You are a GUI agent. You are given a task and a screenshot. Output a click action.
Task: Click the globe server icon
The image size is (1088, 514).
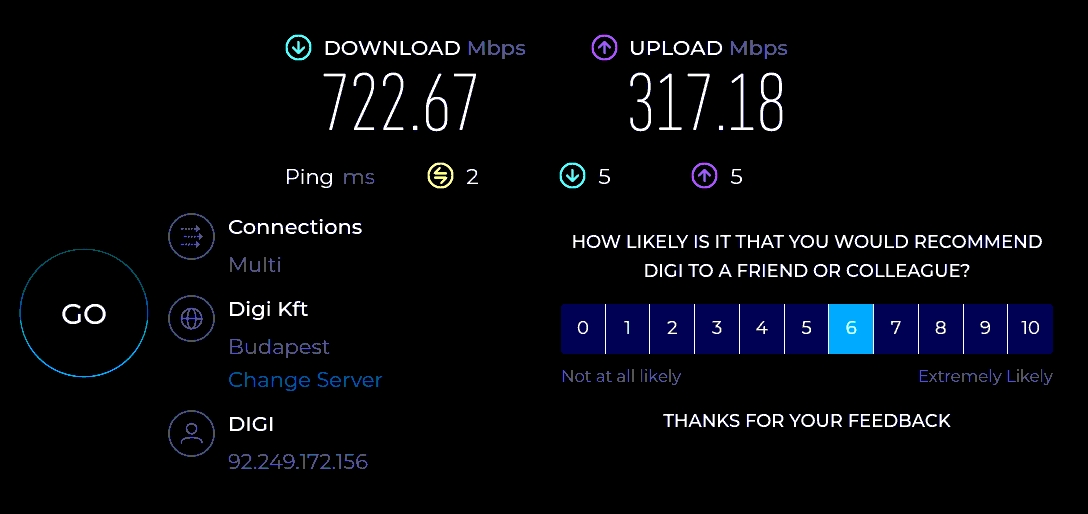[x=190, y=319]
